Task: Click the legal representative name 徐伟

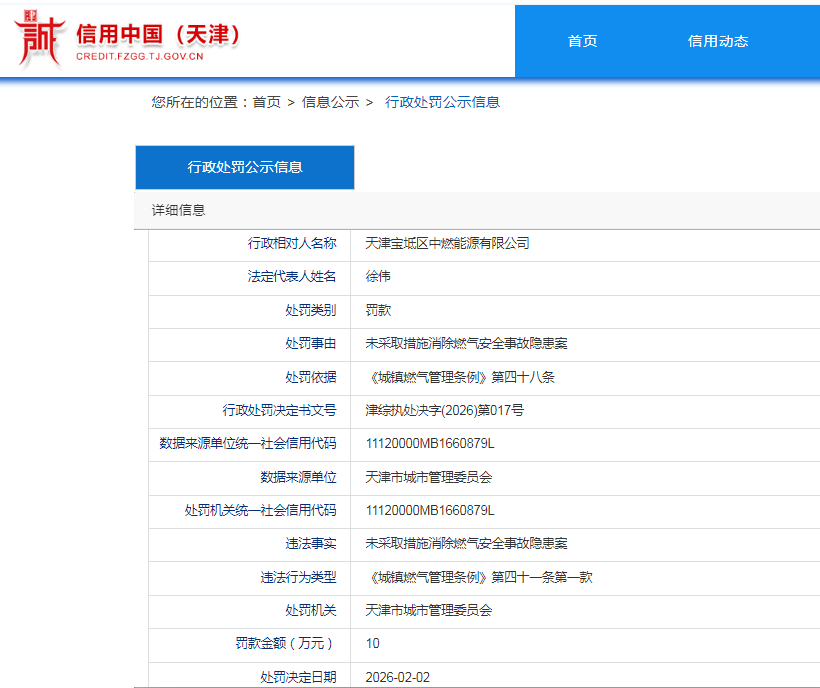Action: click(x=378, y=277)
